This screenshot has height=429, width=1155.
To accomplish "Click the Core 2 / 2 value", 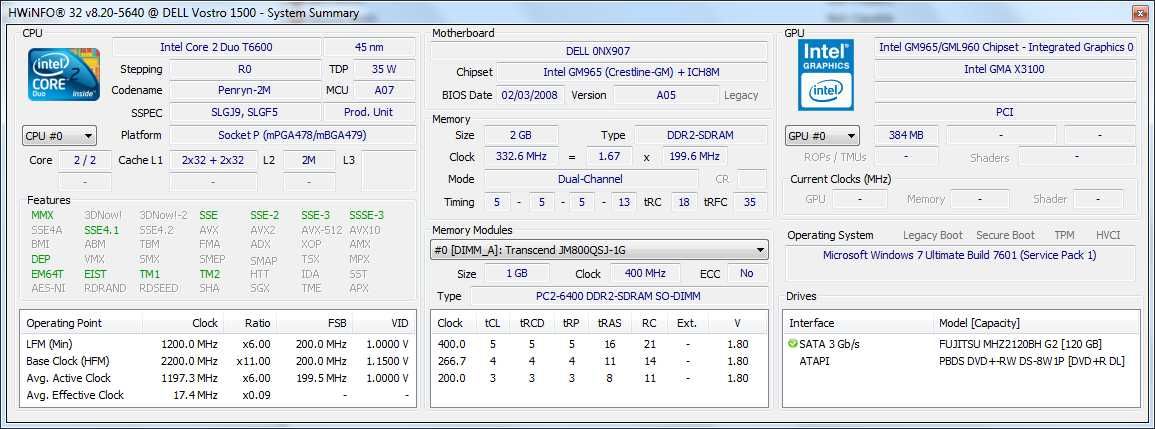I will pyautogui.click(x=85, y=160).
